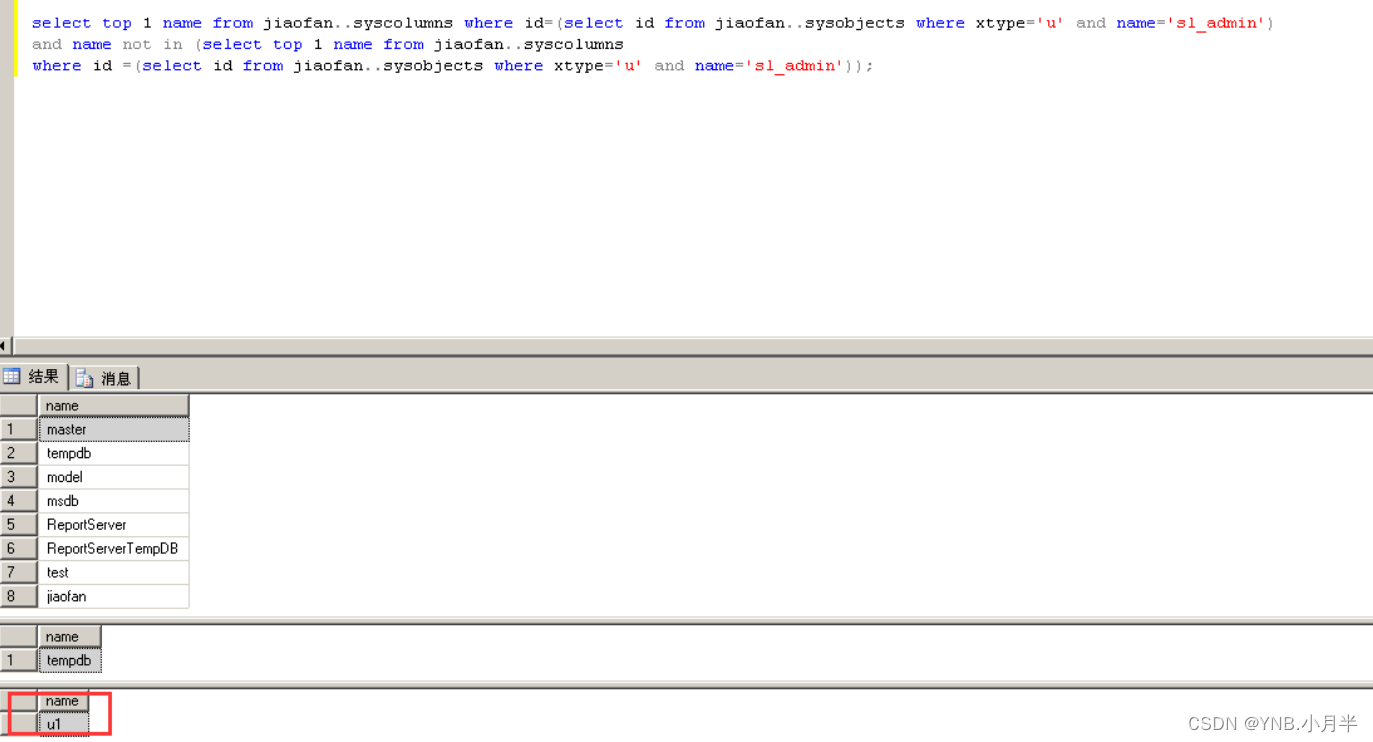This screenshot has width=1373, height=742.
Task: Select row header 3 in the first grid
Action: coord(18,477)
